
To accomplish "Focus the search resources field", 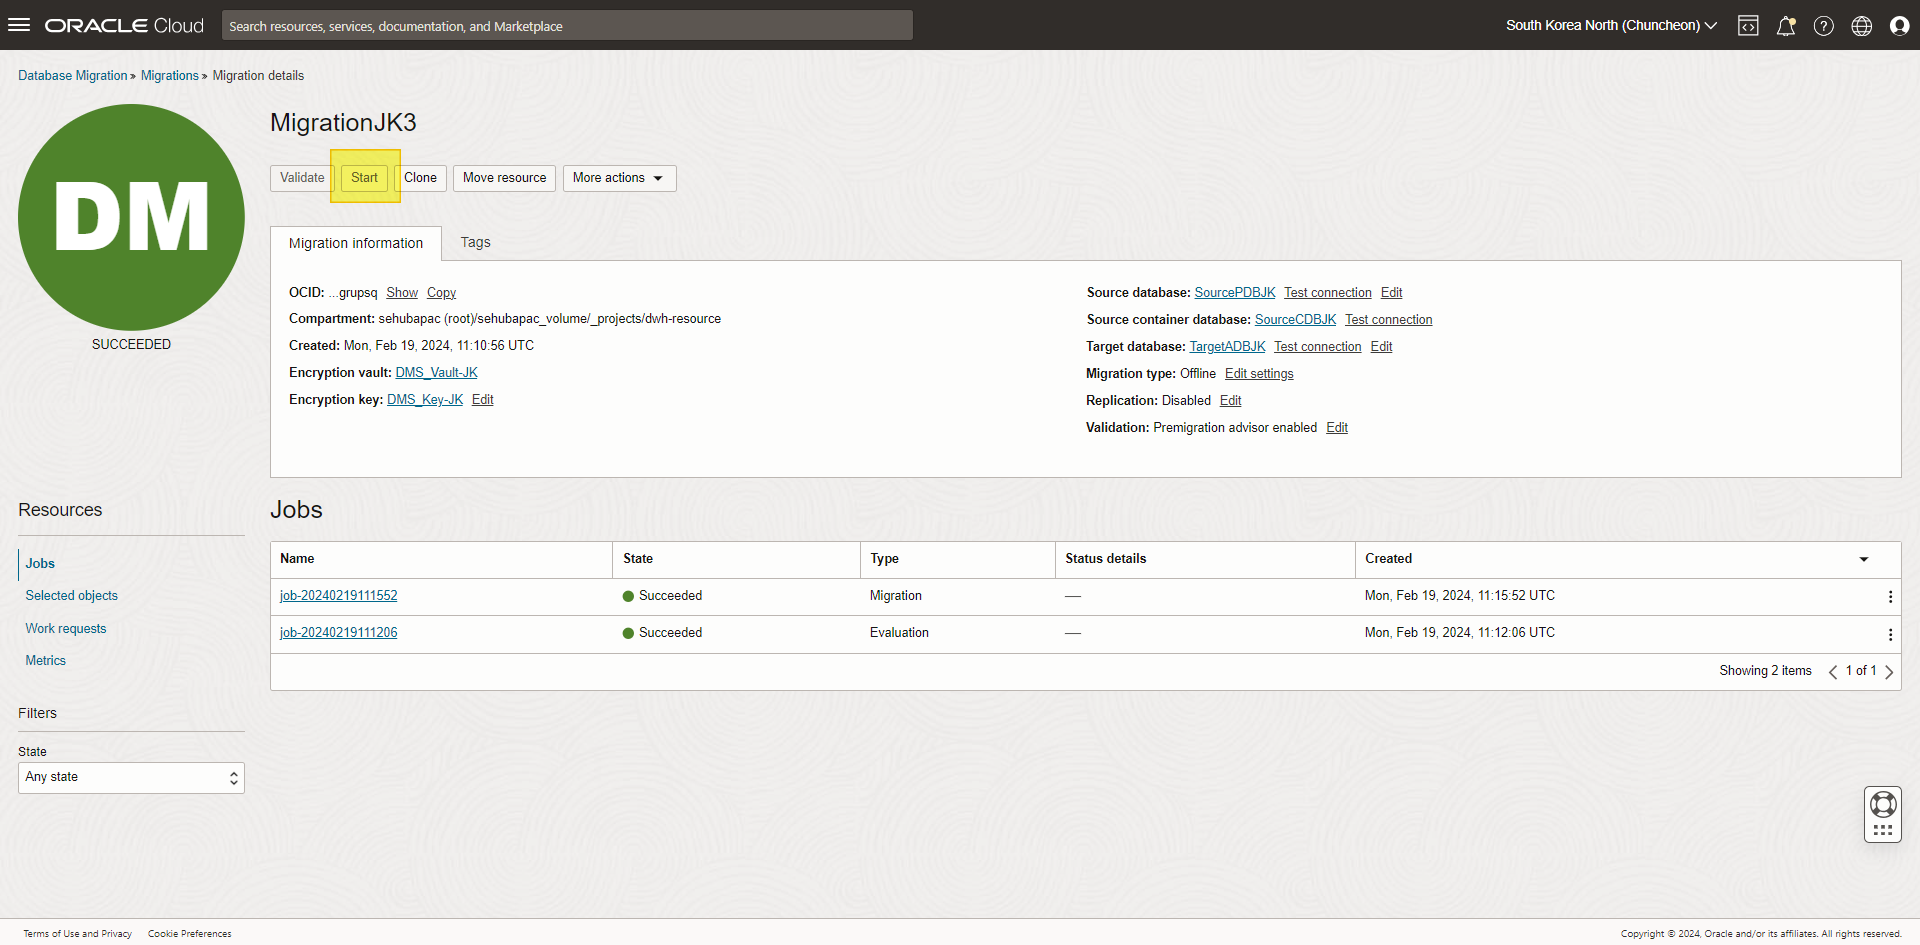I will tap(567, 26).
